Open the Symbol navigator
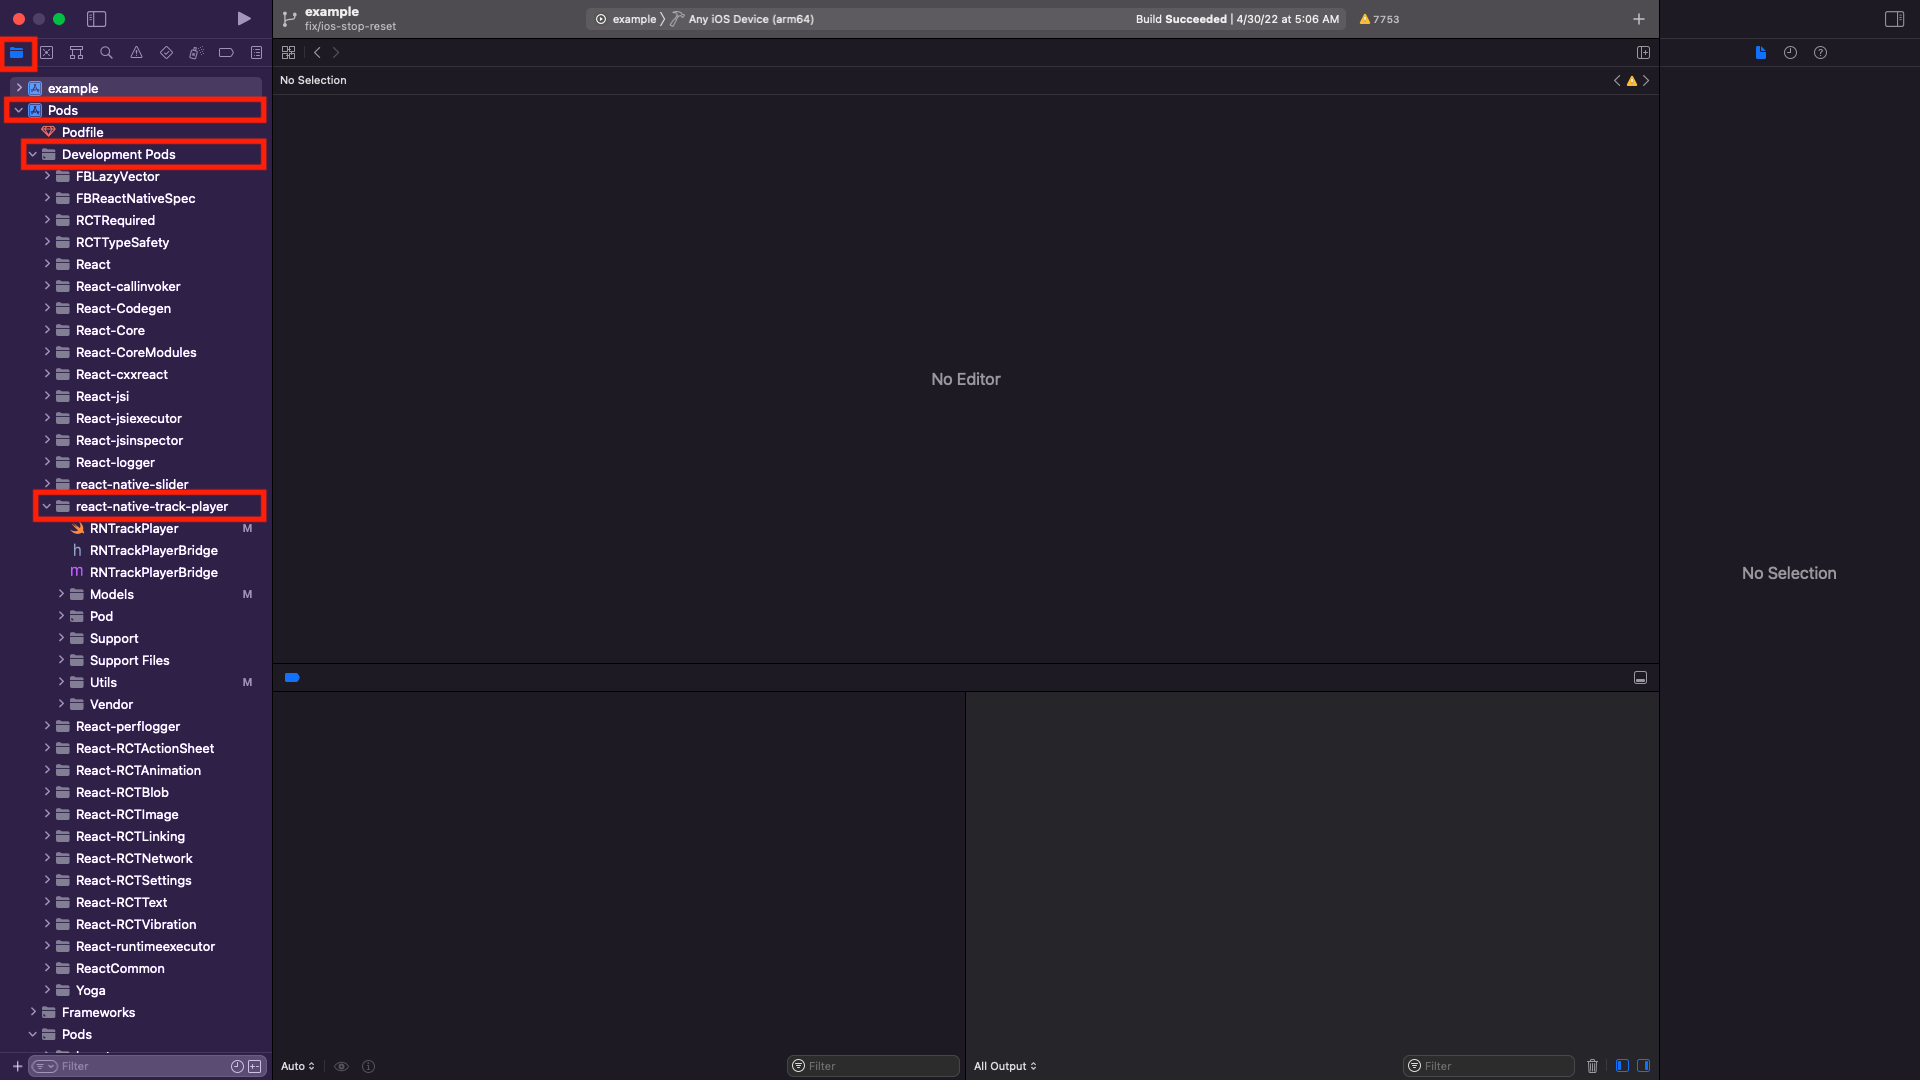Viewport: 1920px width, 1080px height. (x=77, y=52)
